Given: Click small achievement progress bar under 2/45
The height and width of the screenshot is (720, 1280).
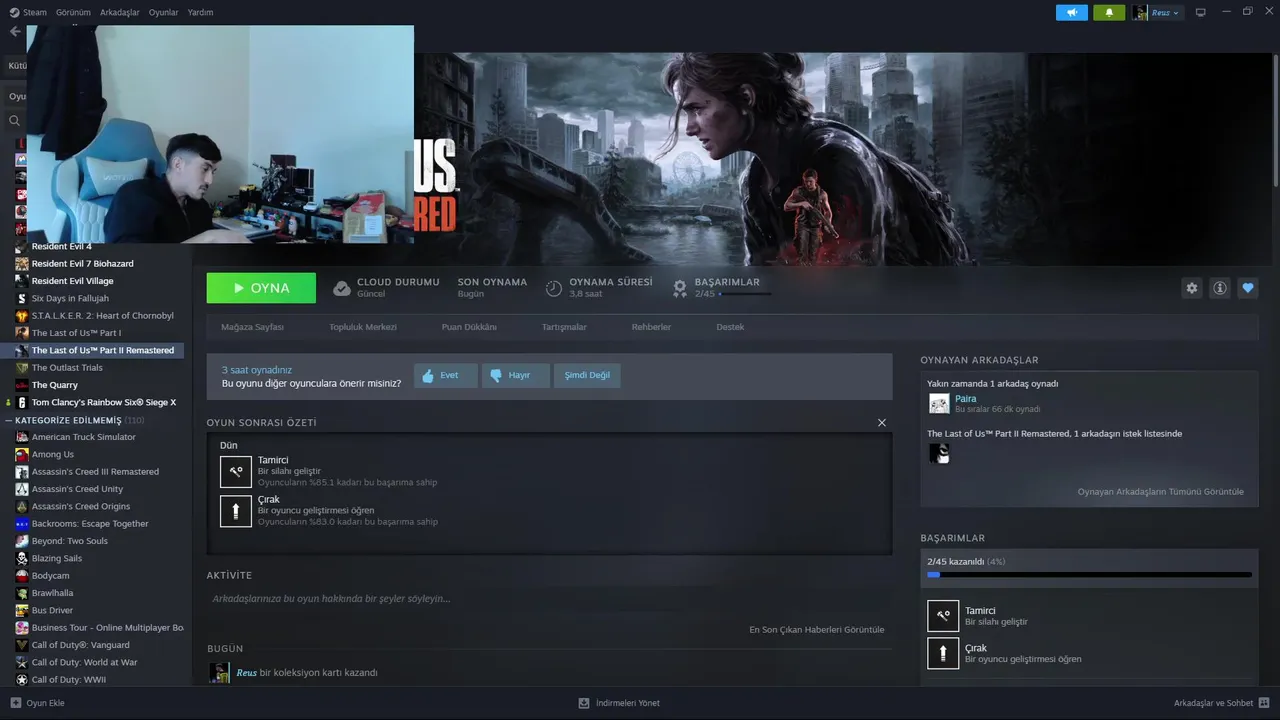Looking at the screenshot, I should click(744, 295).
